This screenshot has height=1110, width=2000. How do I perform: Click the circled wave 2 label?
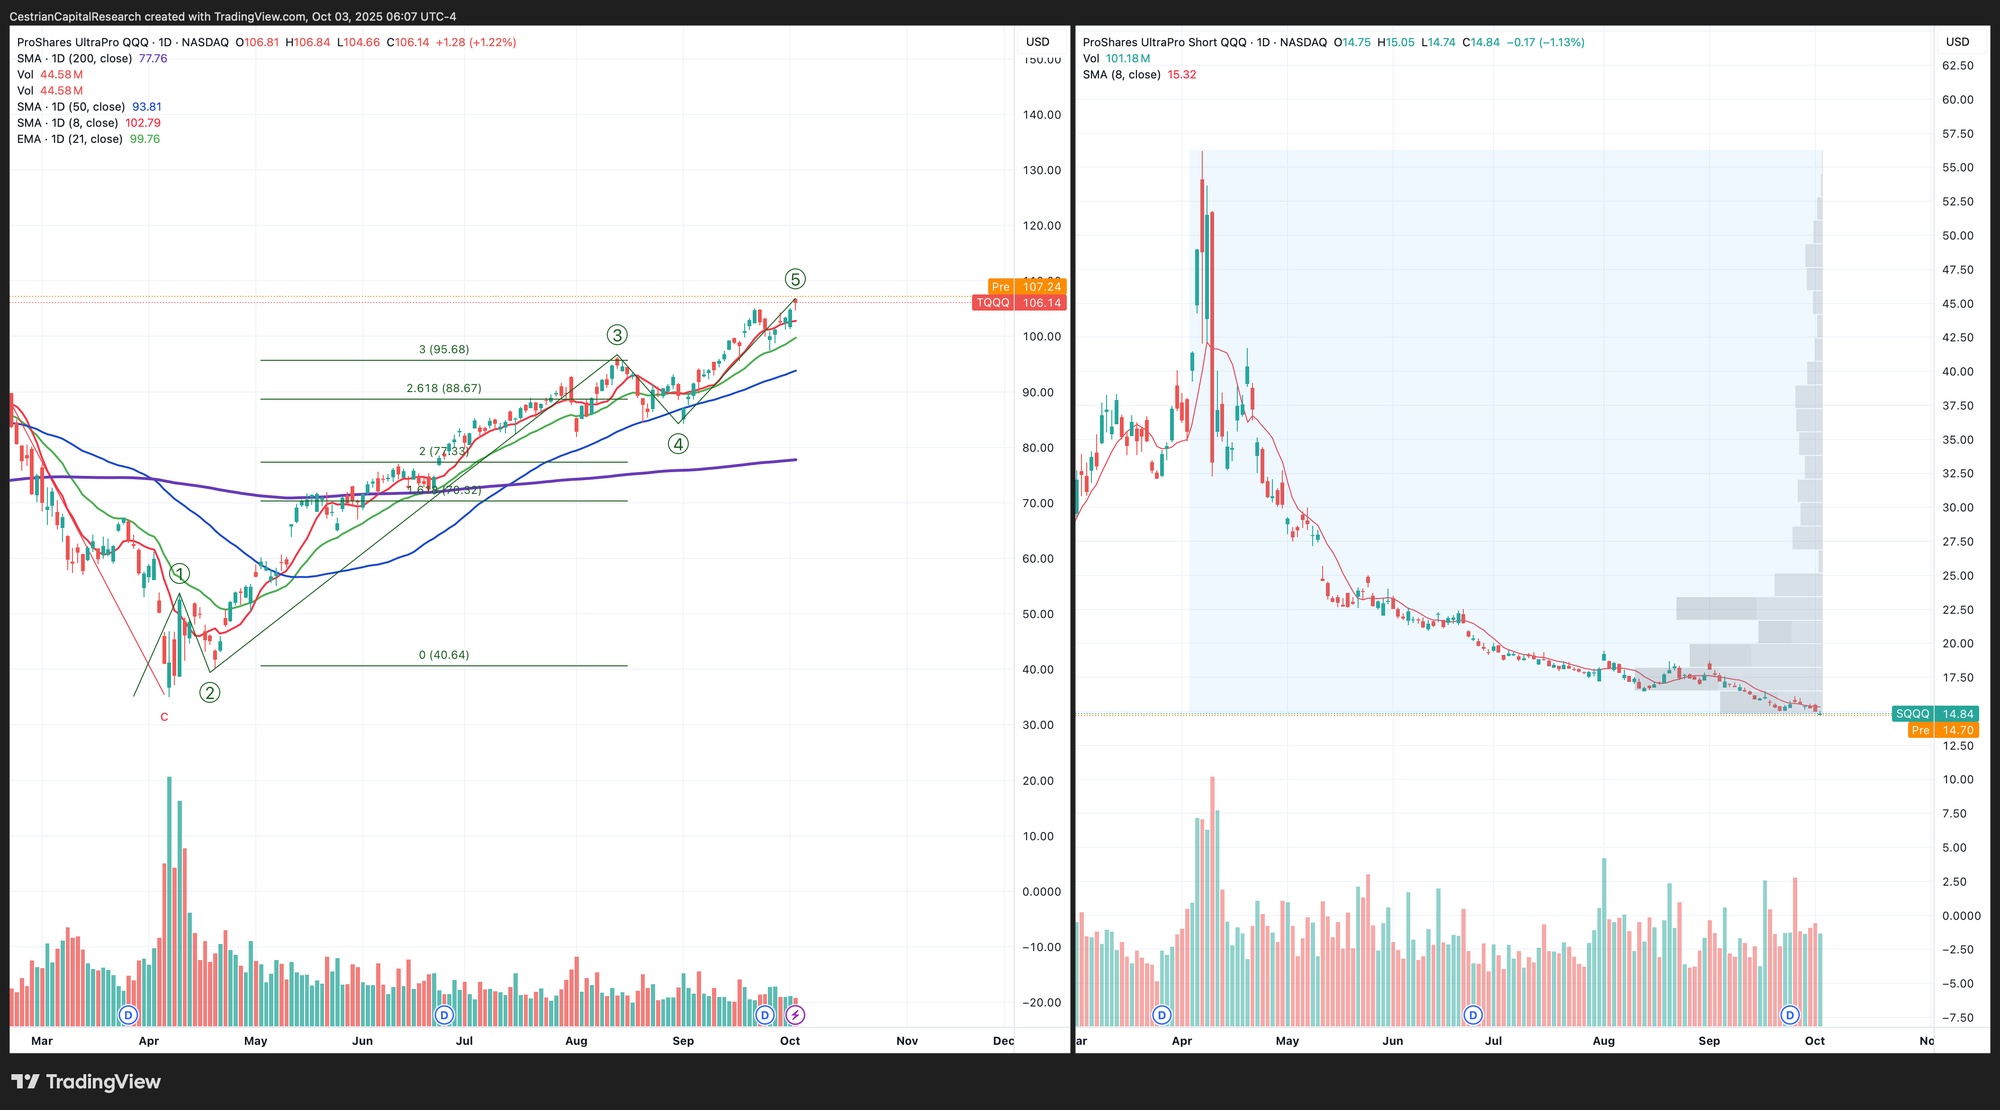[209, 692]
